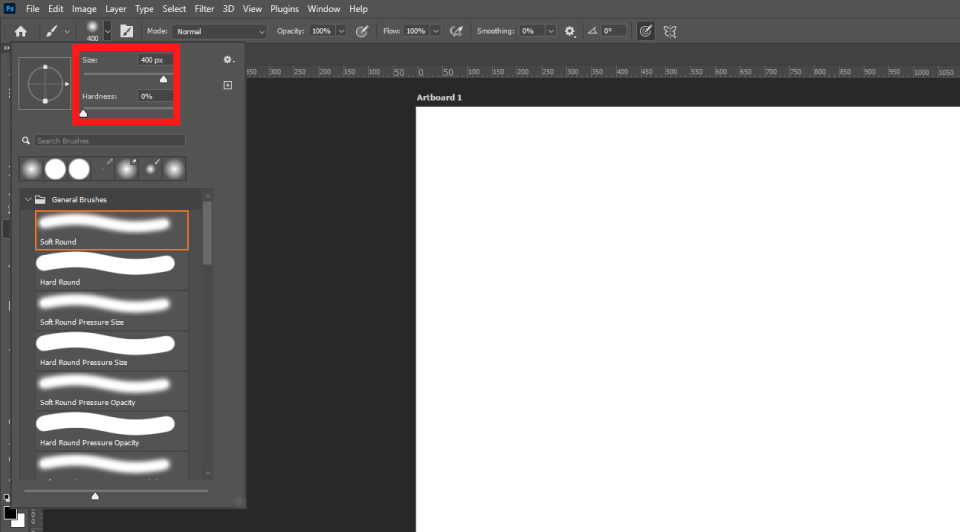
Task: Click the brush angle value field
Action: click(614, 31)
